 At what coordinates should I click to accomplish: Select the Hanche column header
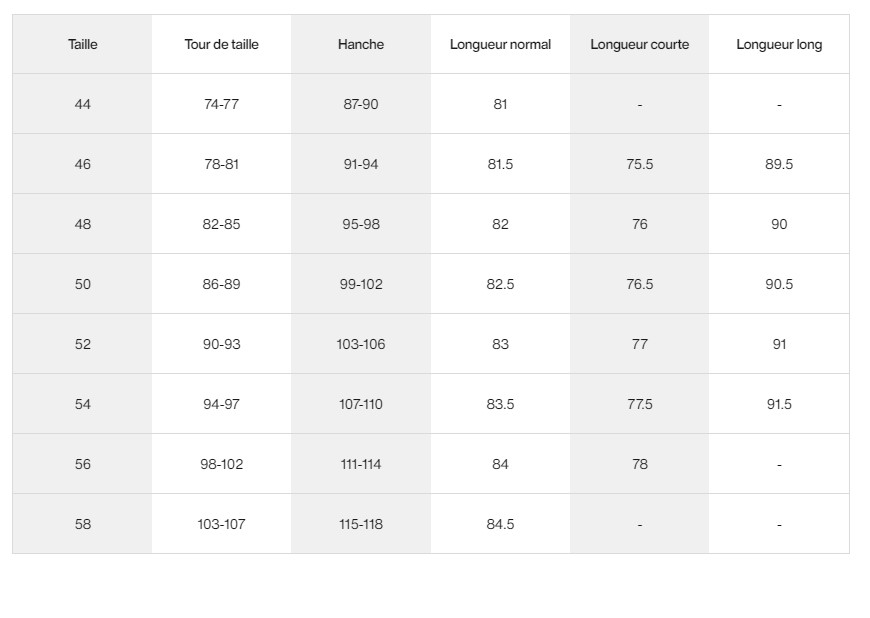(x=361, y=44)
